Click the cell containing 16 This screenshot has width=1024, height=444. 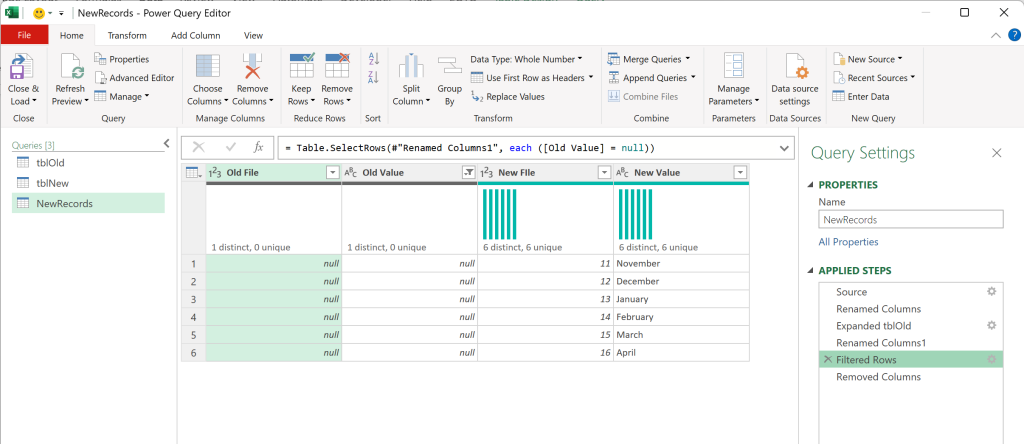click(x=545, y=353)
